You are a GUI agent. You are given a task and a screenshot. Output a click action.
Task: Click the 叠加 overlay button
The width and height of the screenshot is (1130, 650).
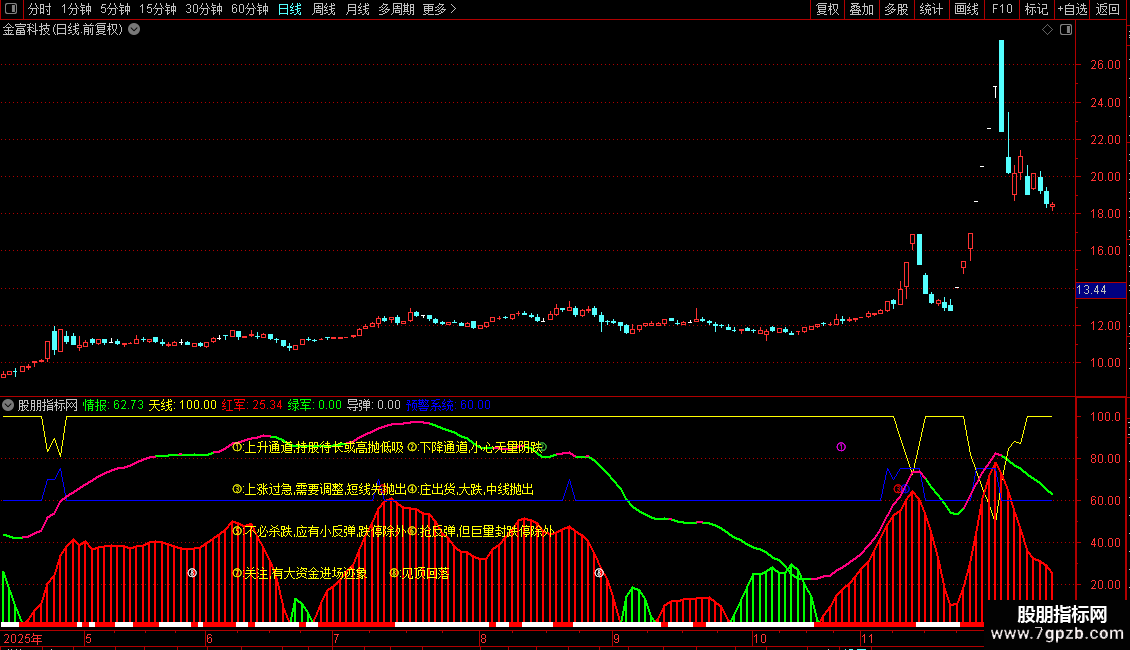tap(861, 9)
